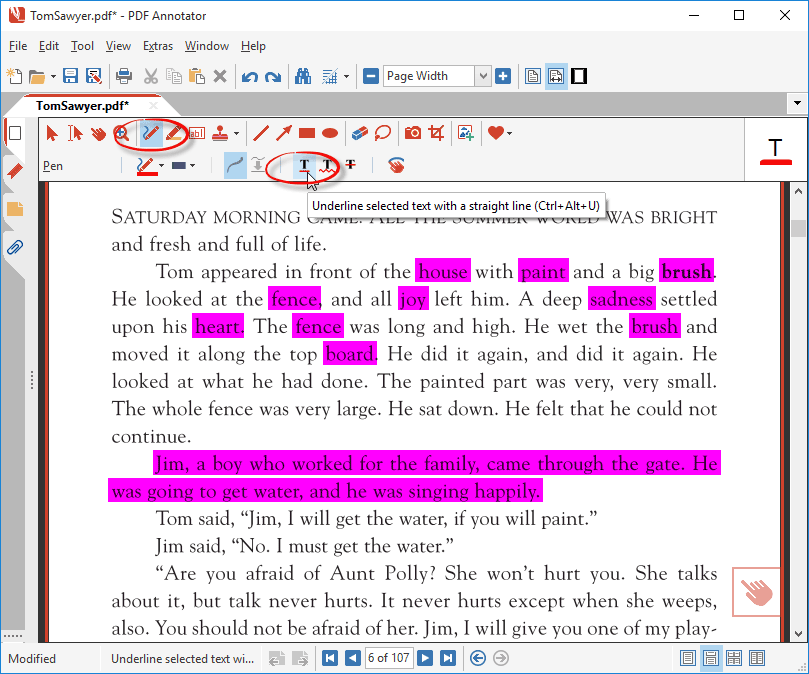
Task: Select the Pen tool
Action: [x=151, y=134]
